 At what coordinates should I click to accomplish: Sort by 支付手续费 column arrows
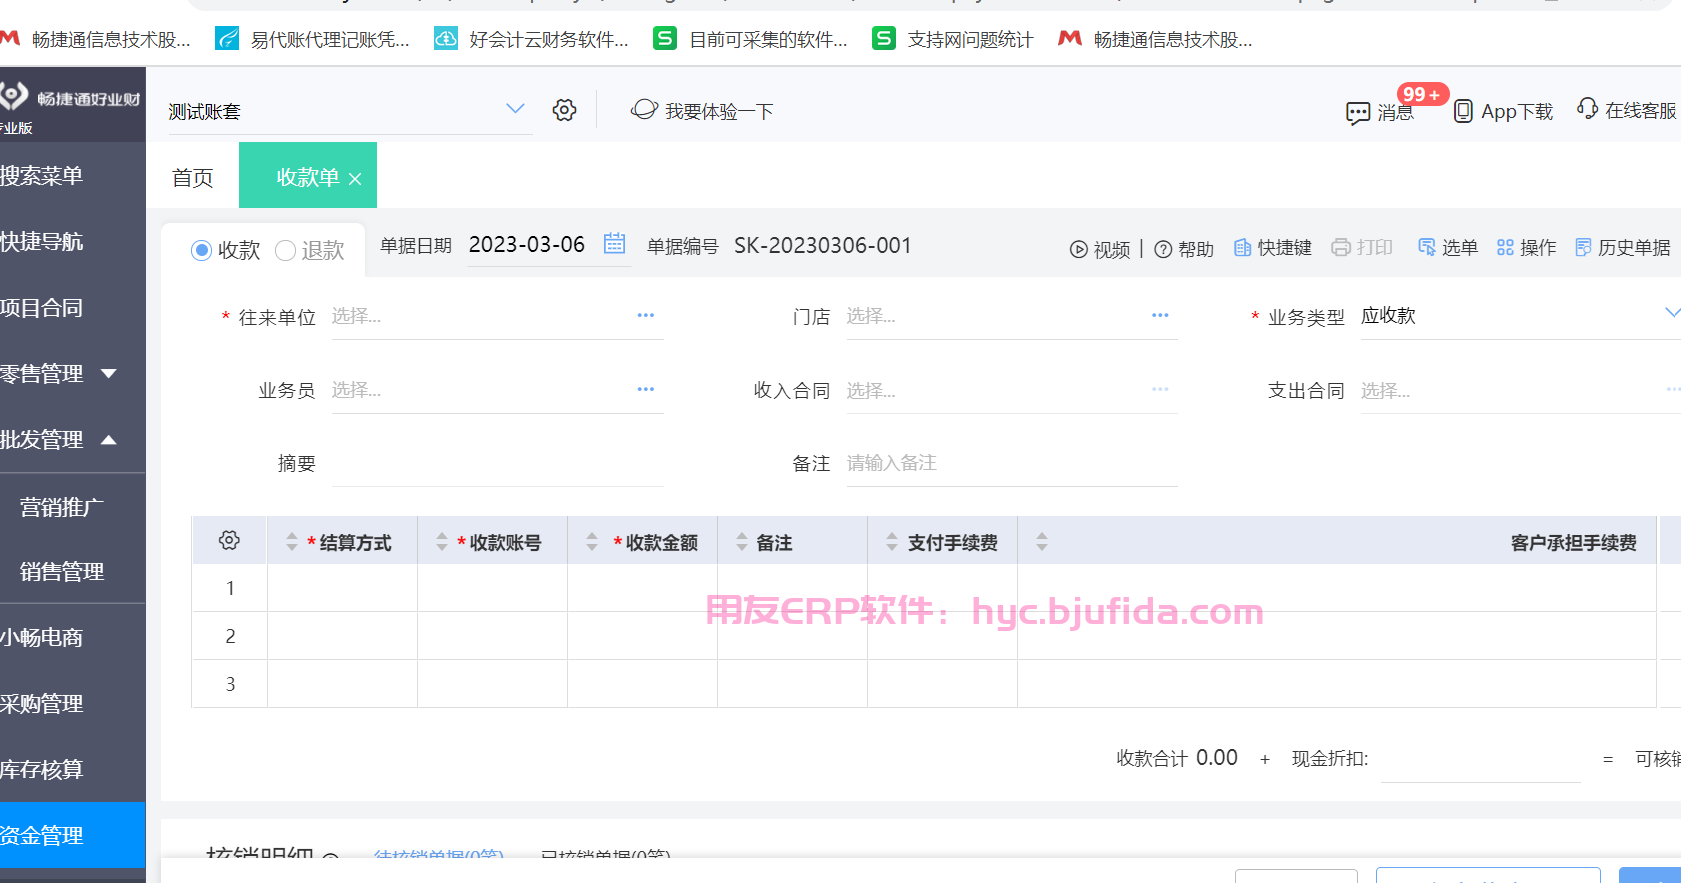[x=892, y=542]
